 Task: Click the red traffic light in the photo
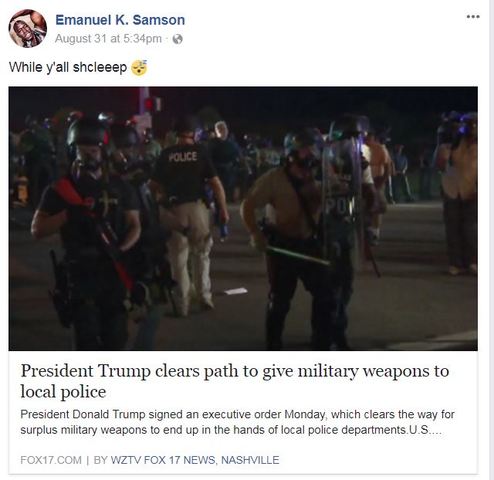pos(149,104)
